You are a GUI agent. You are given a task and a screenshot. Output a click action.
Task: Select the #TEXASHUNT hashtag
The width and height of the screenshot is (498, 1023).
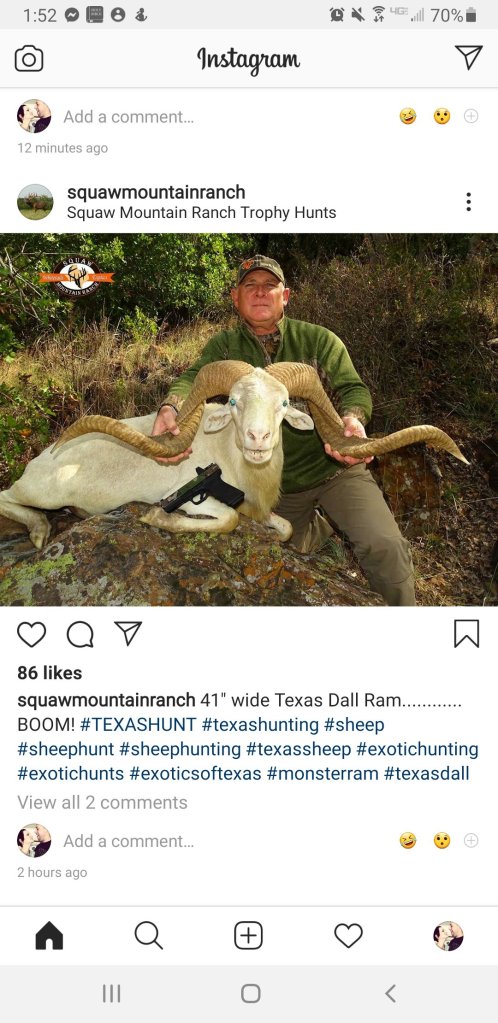(x=138, y=725)
